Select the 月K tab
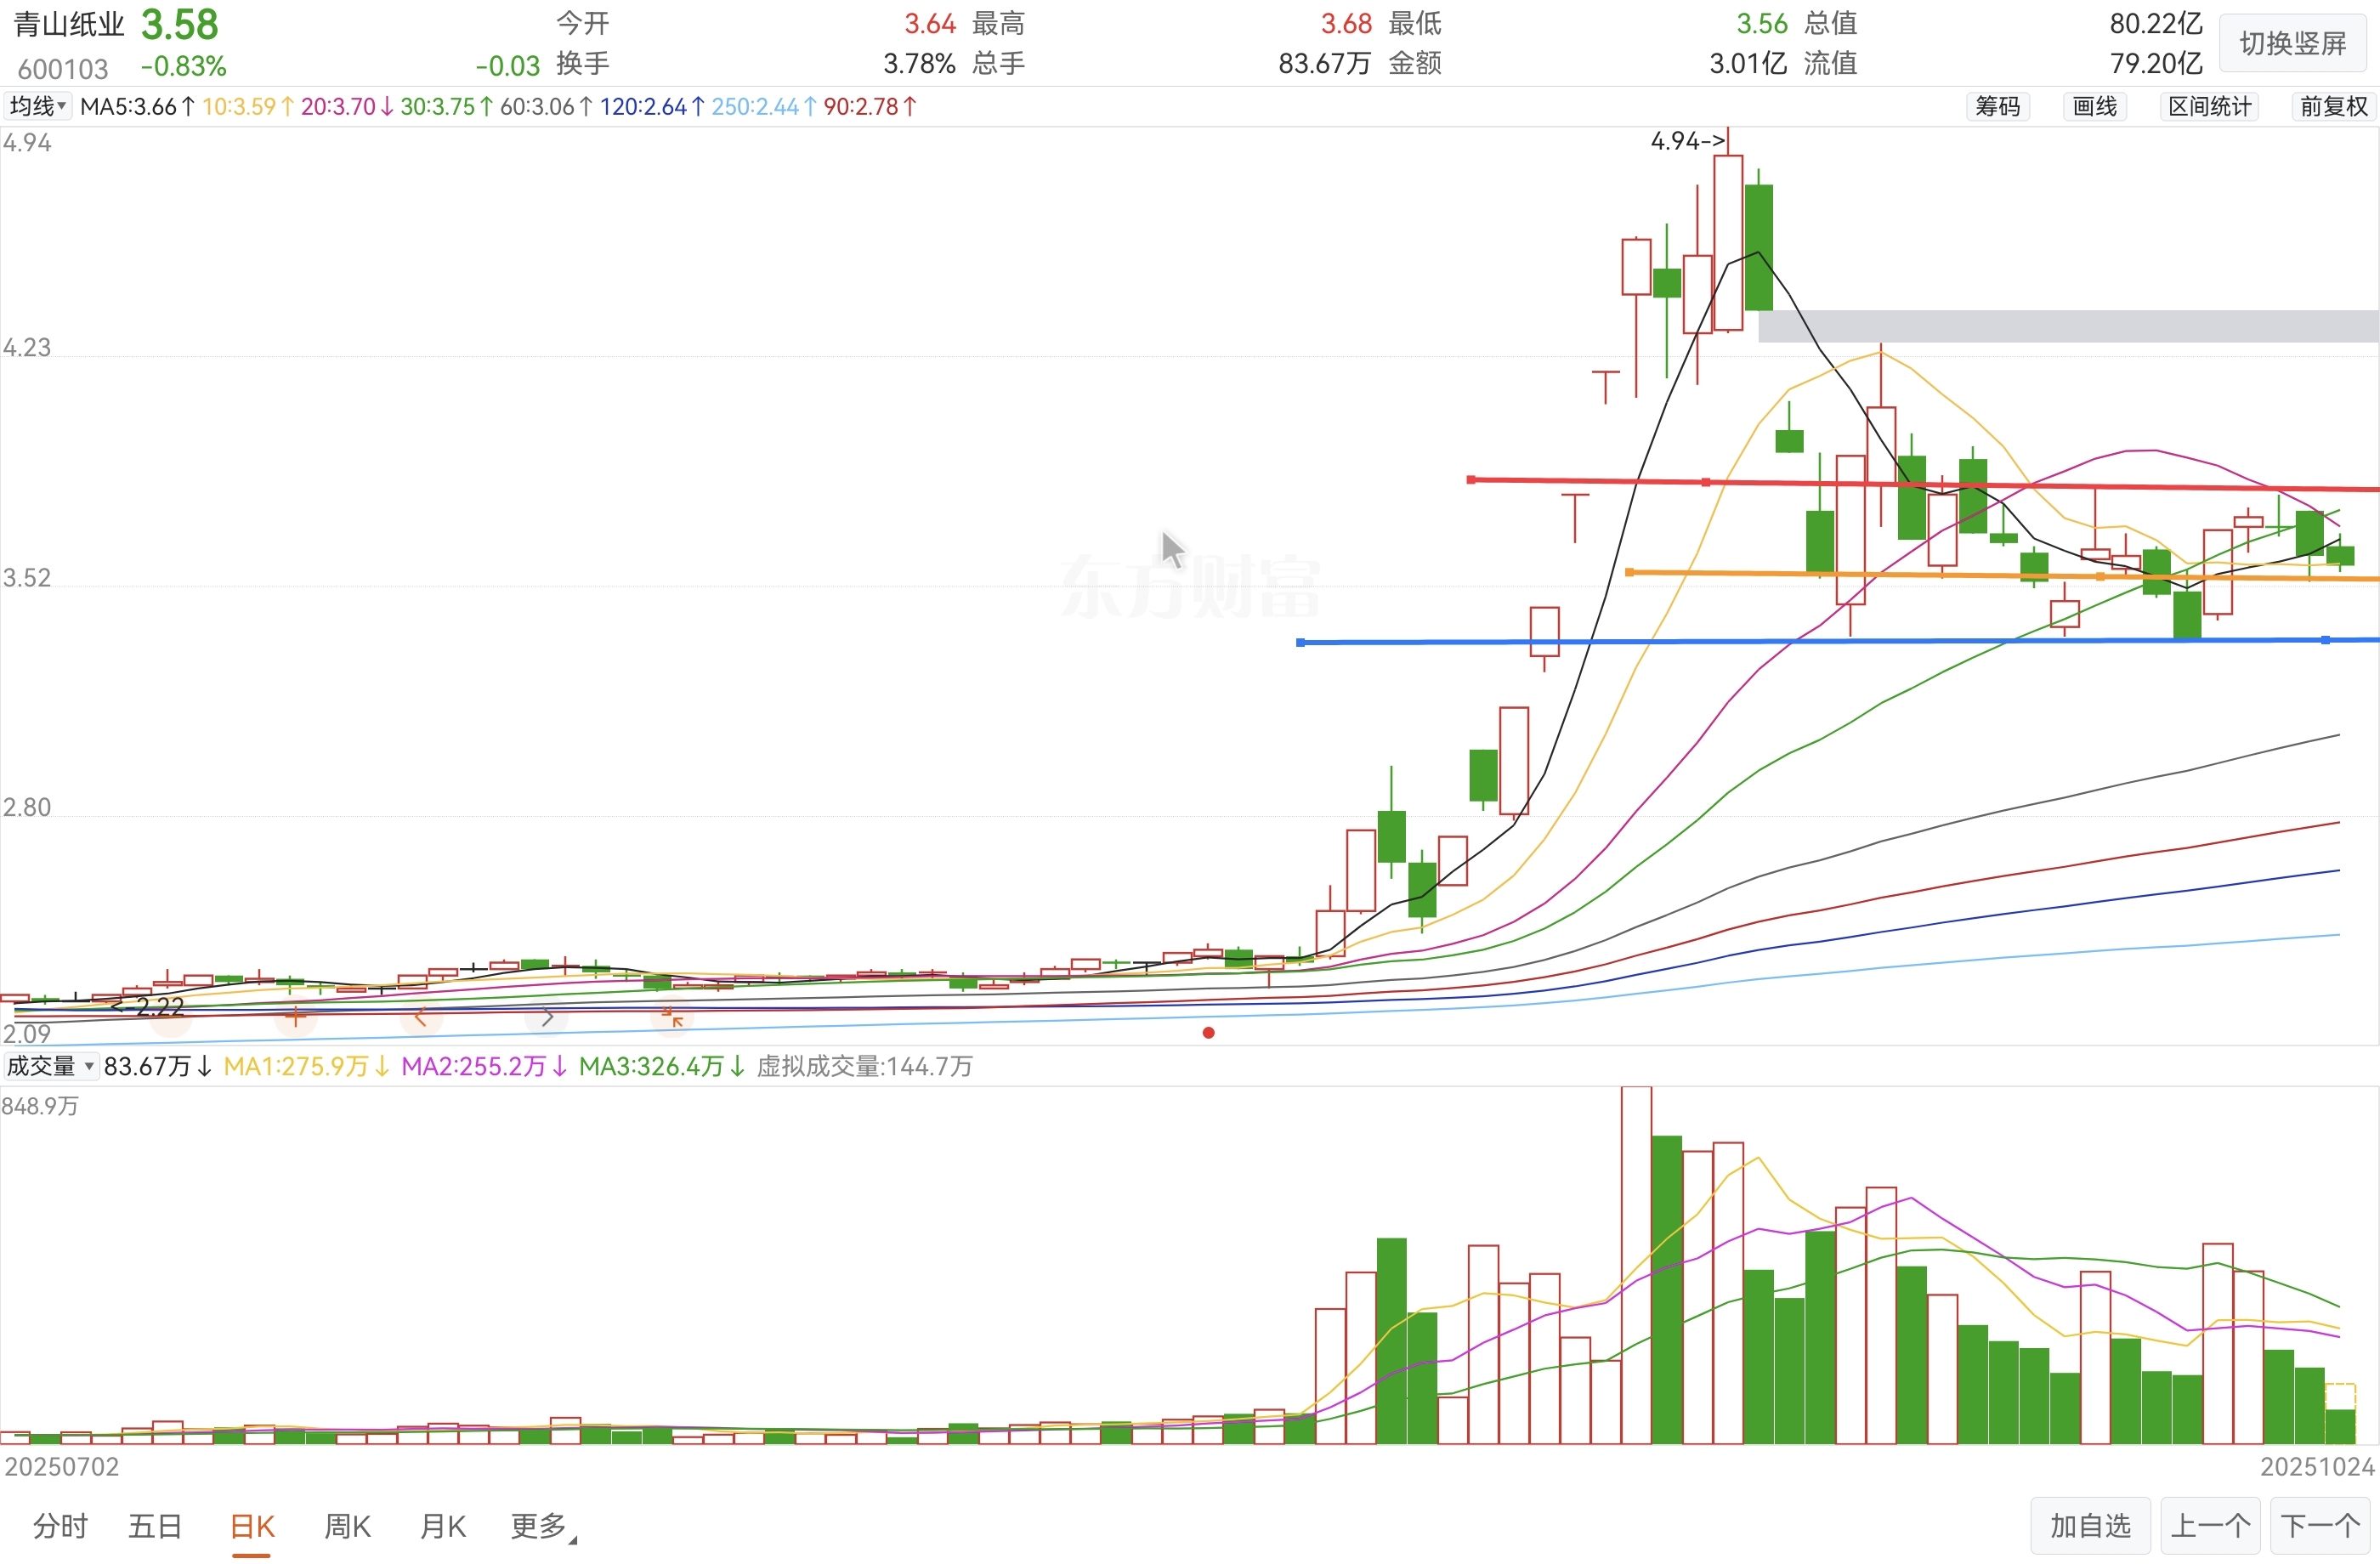The image size is (2380, 1564). click(443, 1526)
